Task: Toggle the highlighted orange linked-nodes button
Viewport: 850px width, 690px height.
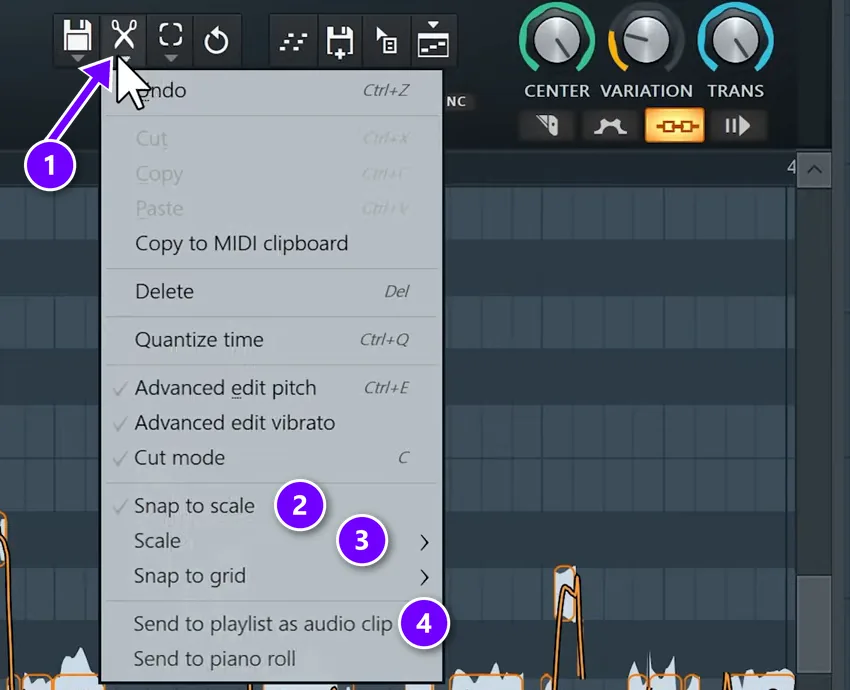Action: point(674,126)
